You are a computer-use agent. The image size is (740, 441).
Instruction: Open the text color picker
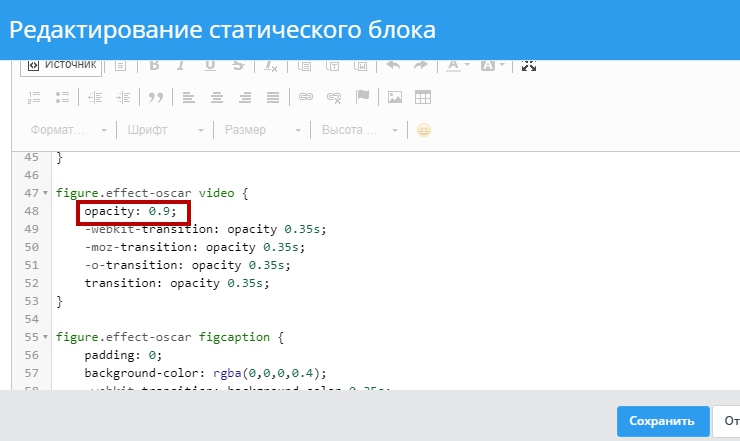coord(457,65)
